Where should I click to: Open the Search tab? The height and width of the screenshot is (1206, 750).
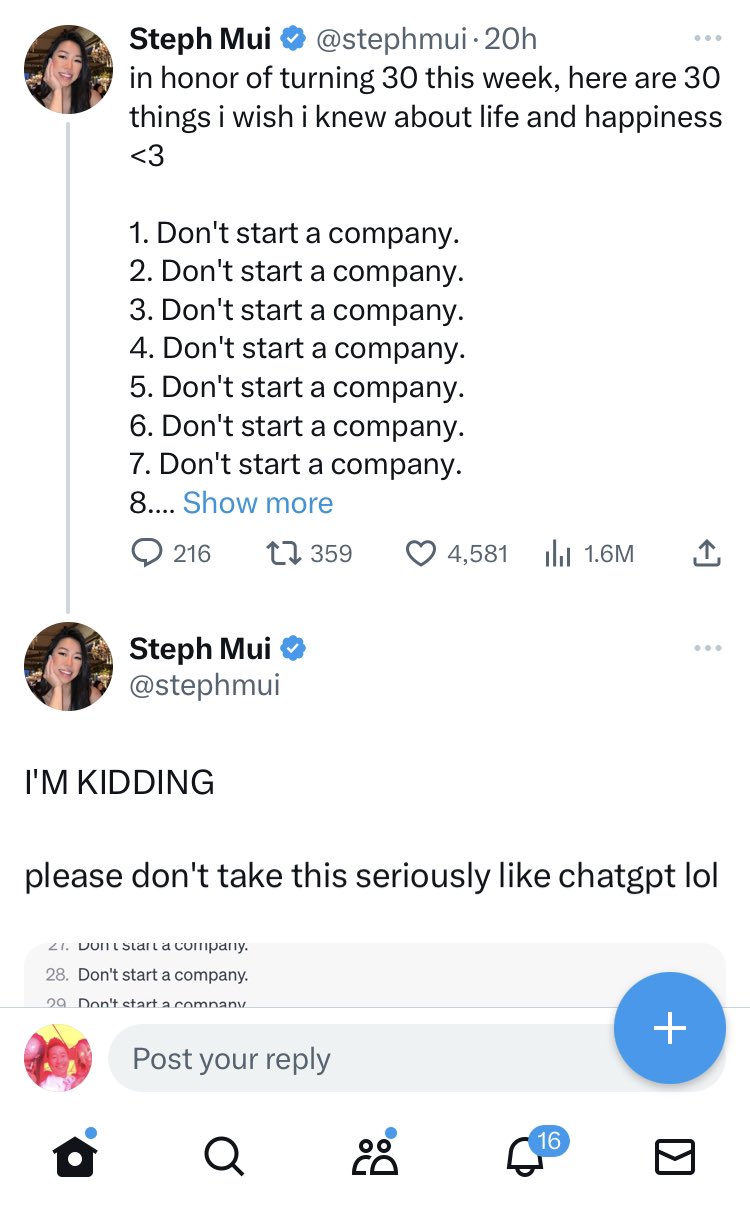tap(224, 1157)
